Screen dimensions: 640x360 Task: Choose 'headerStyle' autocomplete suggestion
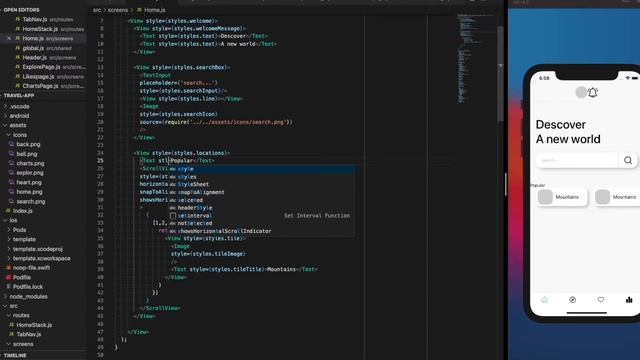[261, 208]
